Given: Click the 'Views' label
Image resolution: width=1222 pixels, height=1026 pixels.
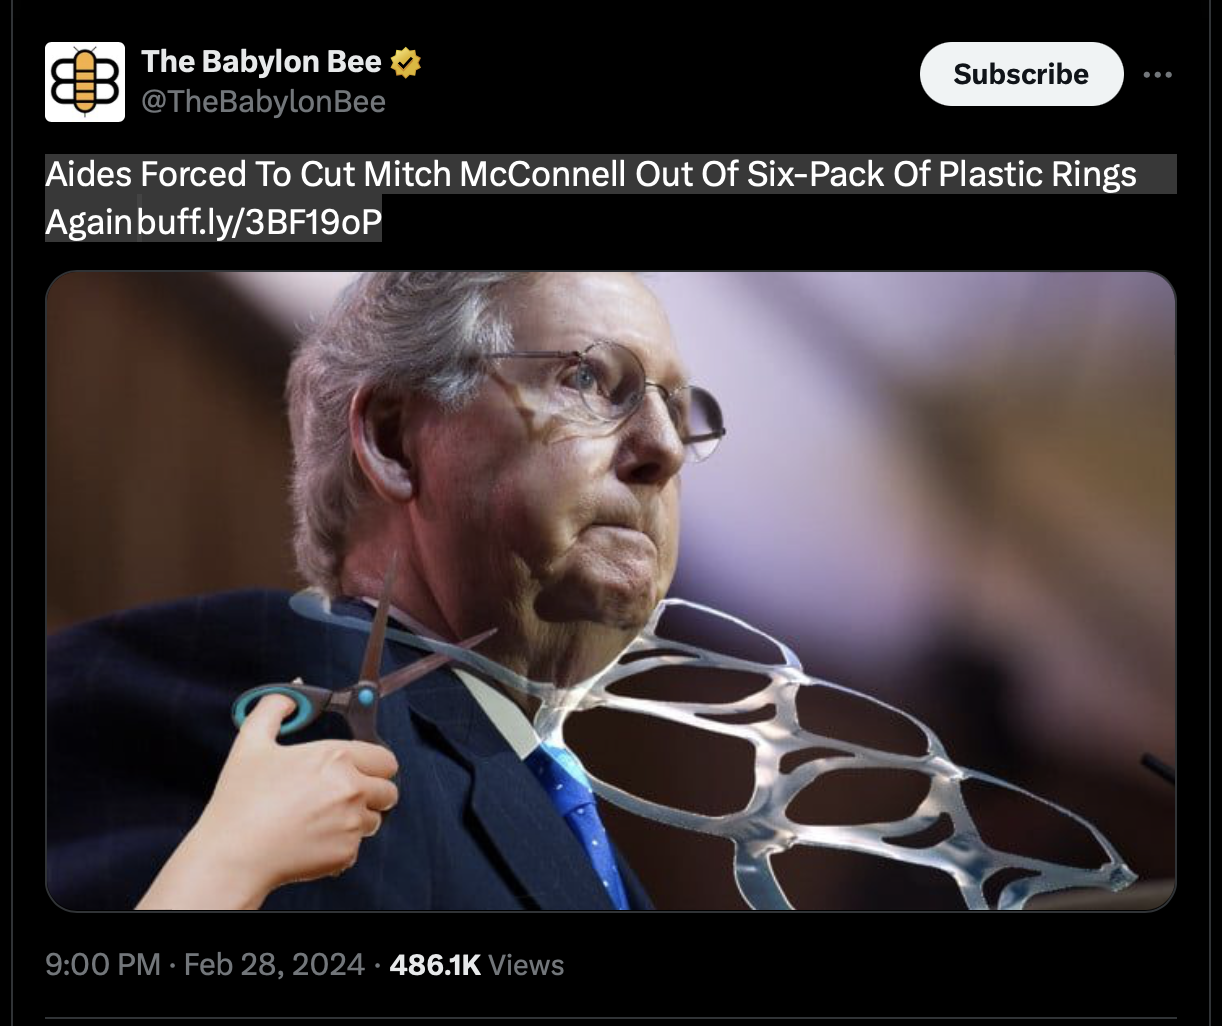Looking at the screenshot, I should (527, 965).
